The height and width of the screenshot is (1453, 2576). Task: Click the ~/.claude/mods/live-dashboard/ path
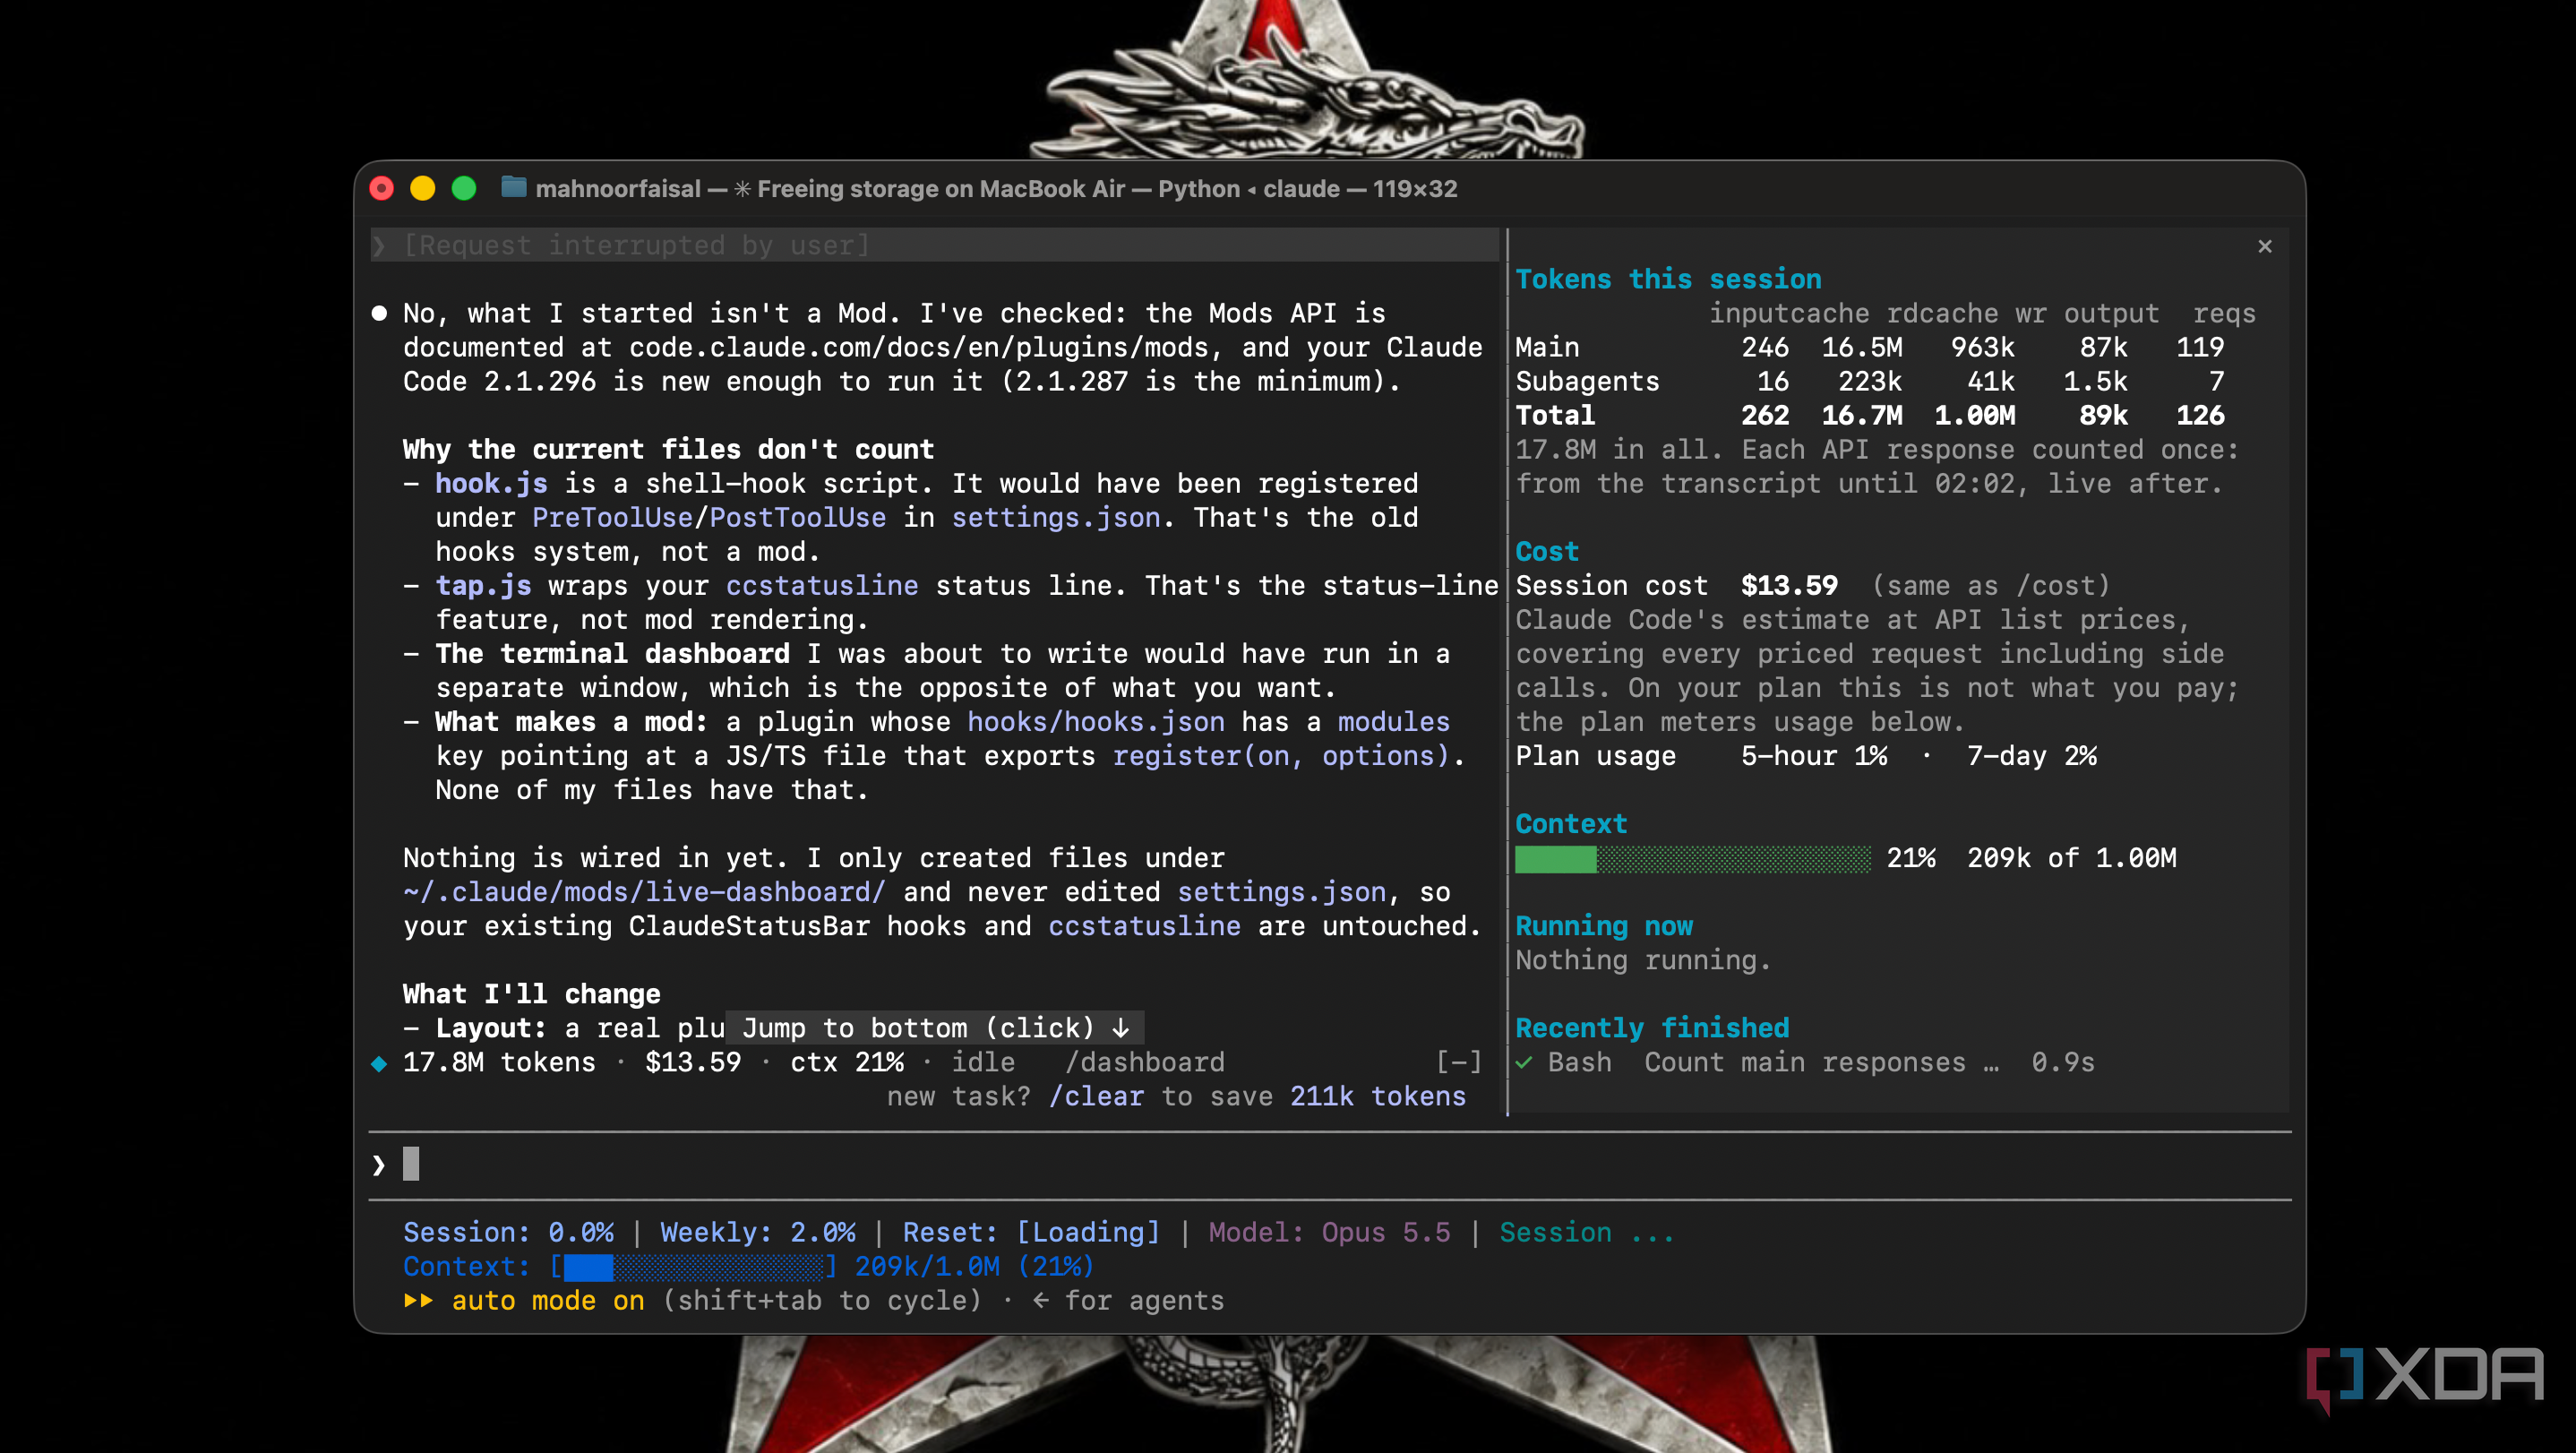(644, 892)
